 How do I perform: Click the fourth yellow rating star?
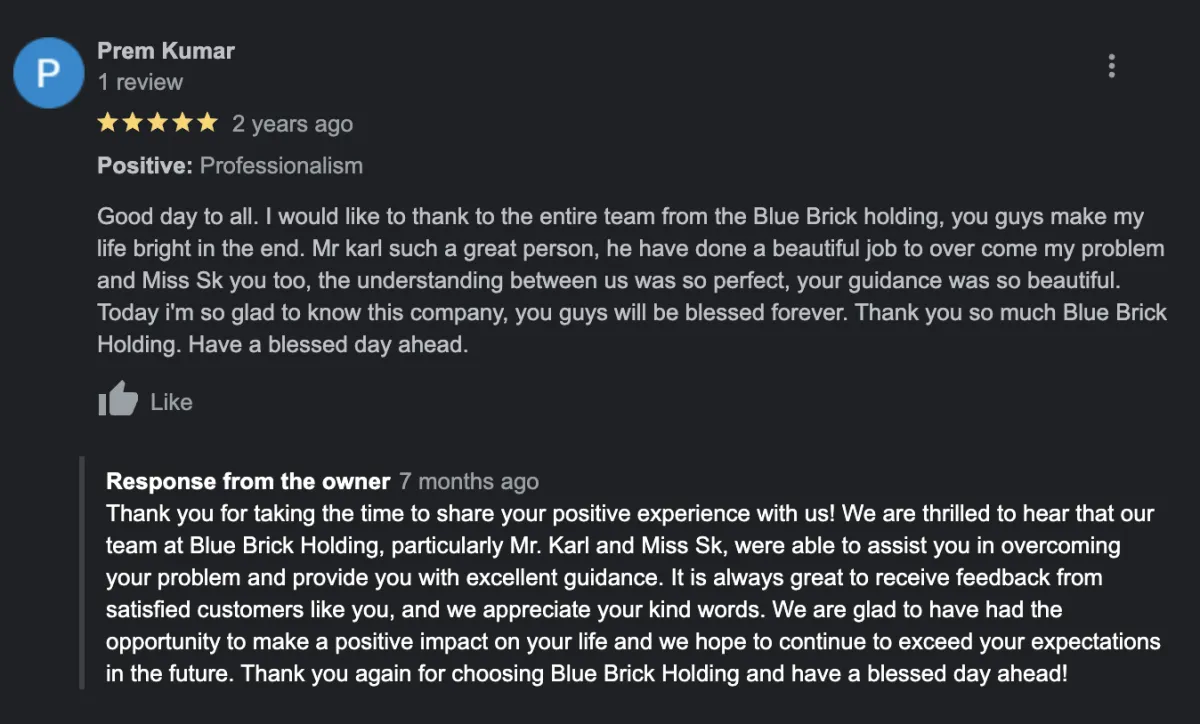tap(182, 123)
